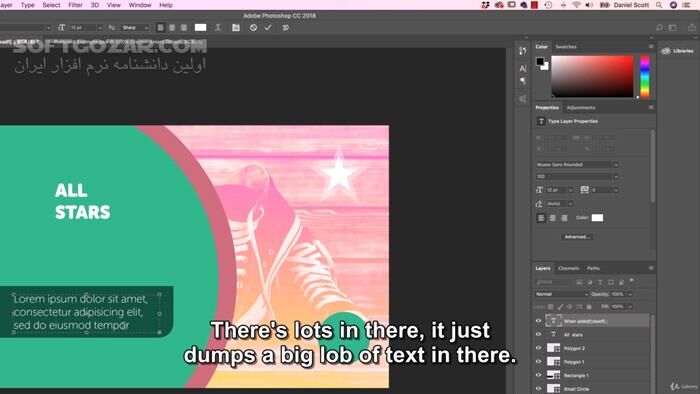Switch to the Paths tab

(593, 268)
